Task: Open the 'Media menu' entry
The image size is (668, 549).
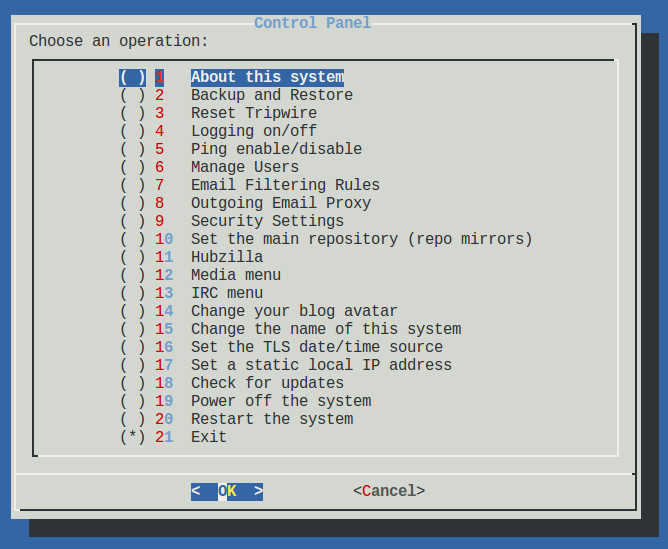Action: pyautogui.click(x=236, y=275)
